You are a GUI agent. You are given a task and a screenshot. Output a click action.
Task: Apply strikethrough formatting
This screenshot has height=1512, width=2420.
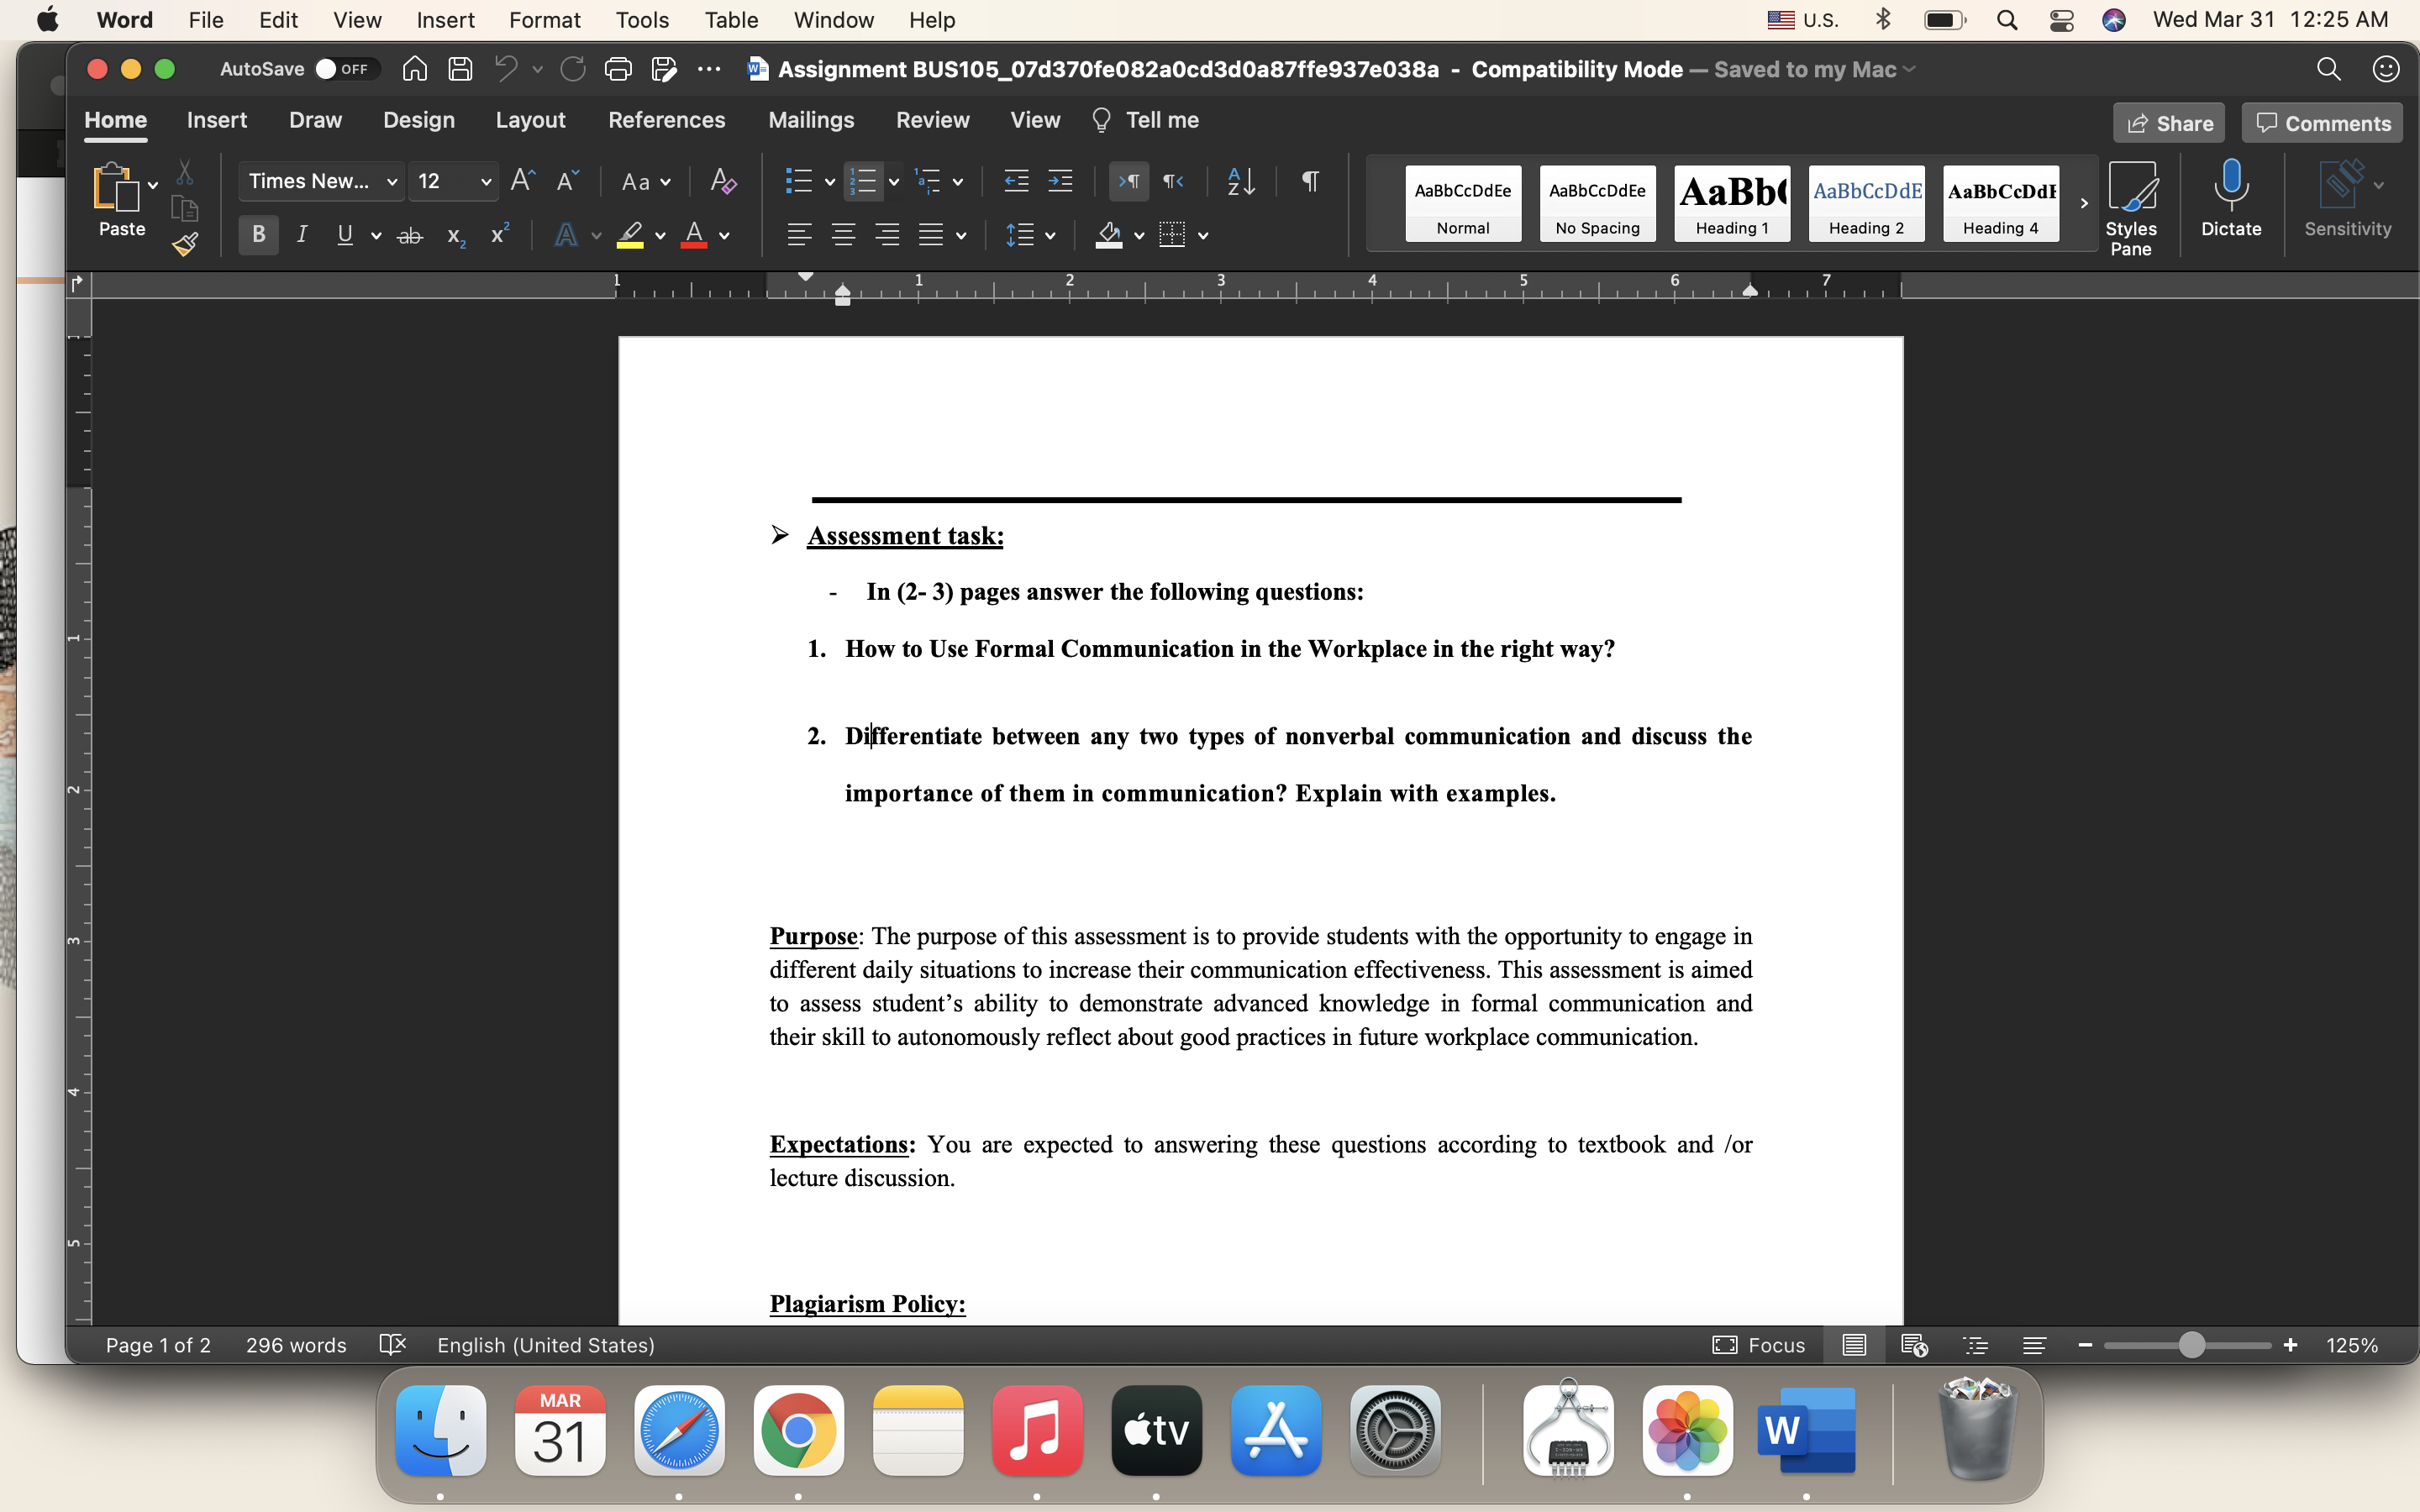pyautogui.click(x=410, y=234)
